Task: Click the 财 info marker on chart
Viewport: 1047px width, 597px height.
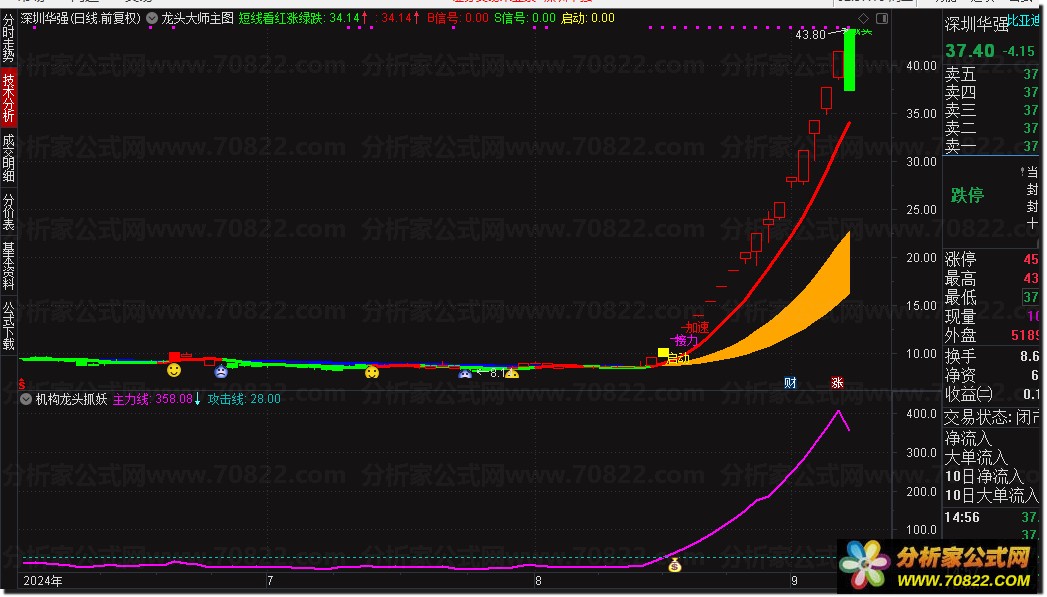Action: coord(790,383)
